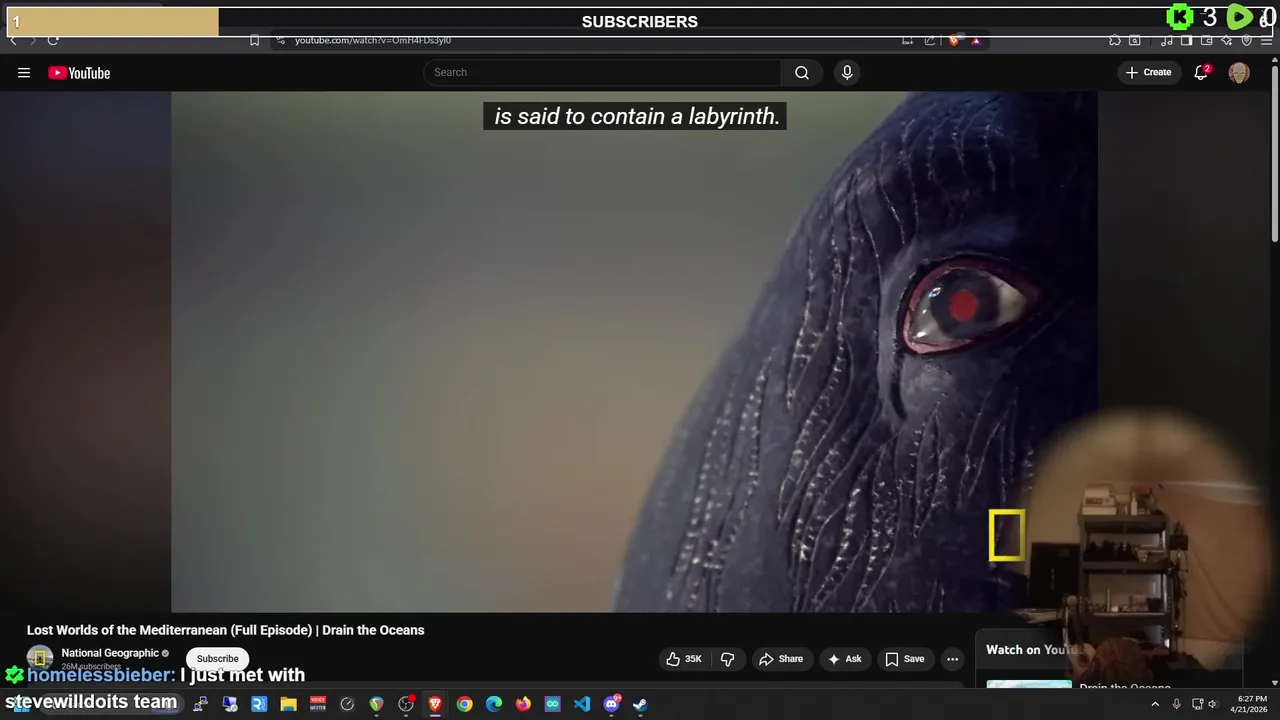
Task: Open the Brave playlist music-note icon
Action: point(1167,40)
